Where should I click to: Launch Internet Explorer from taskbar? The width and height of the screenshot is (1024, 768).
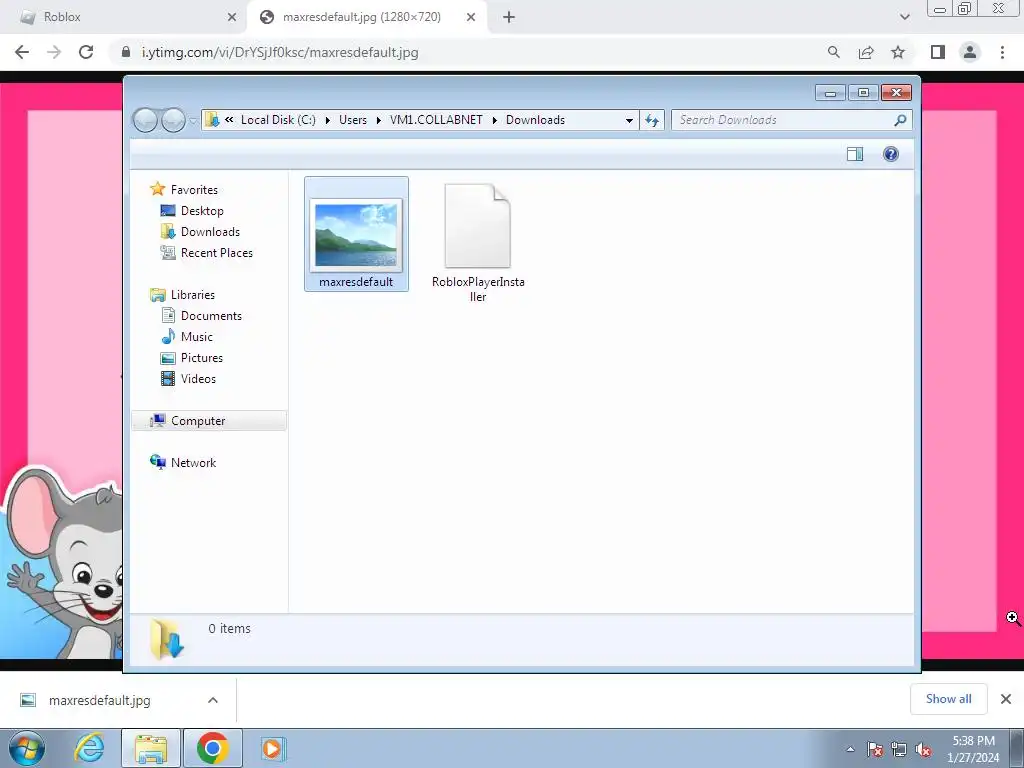pos(89,748)
